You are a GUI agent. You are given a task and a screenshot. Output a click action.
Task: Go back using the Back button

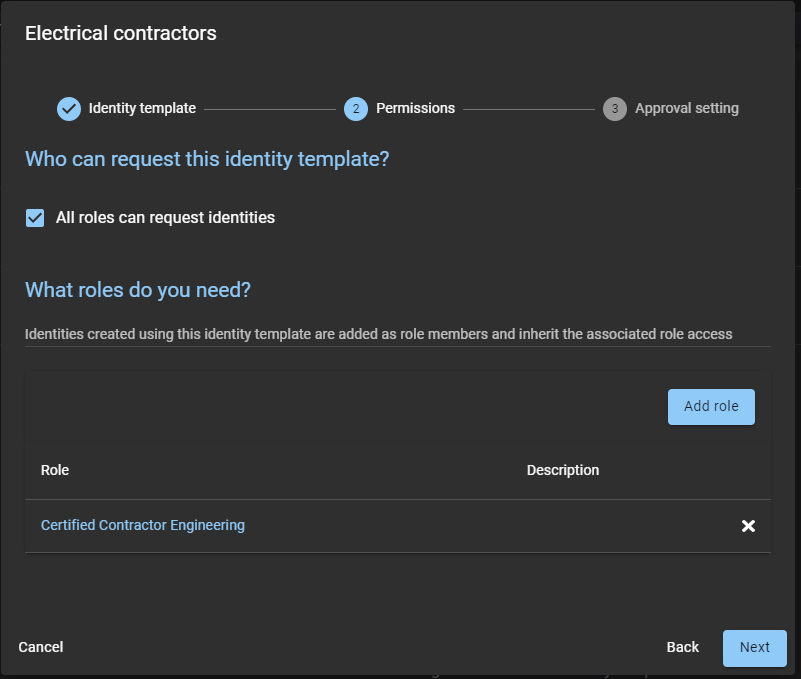682,647
